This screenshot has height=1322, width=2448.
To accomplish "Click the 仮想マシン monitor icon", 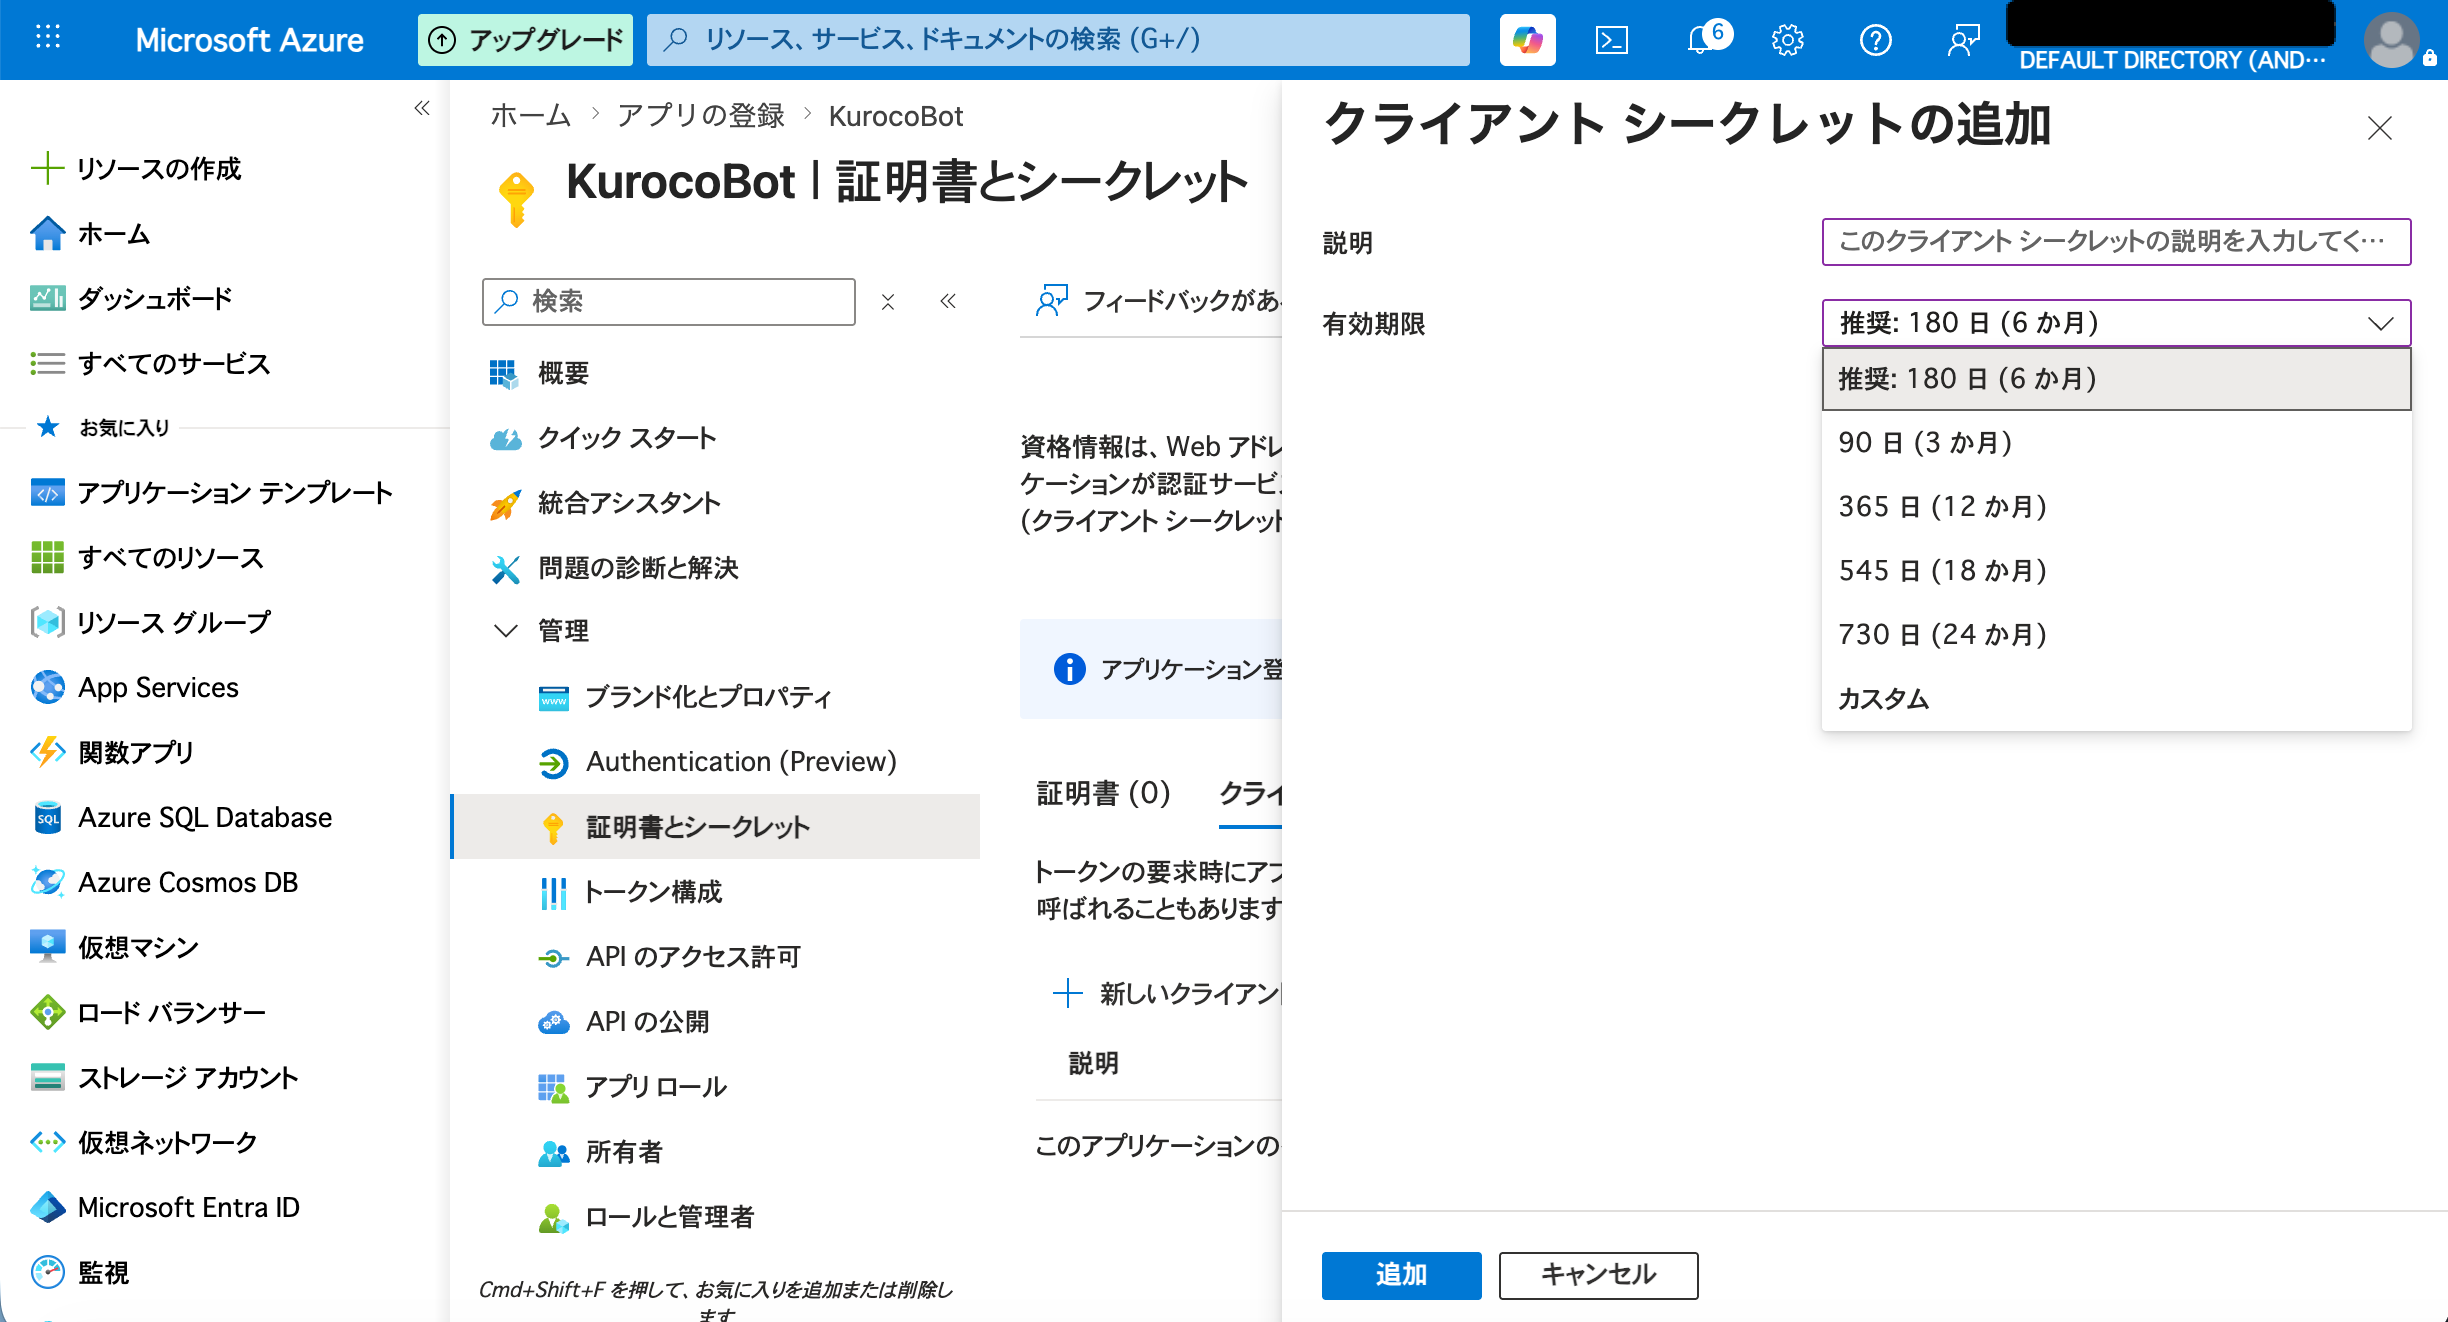I will (x=47, y=946).
